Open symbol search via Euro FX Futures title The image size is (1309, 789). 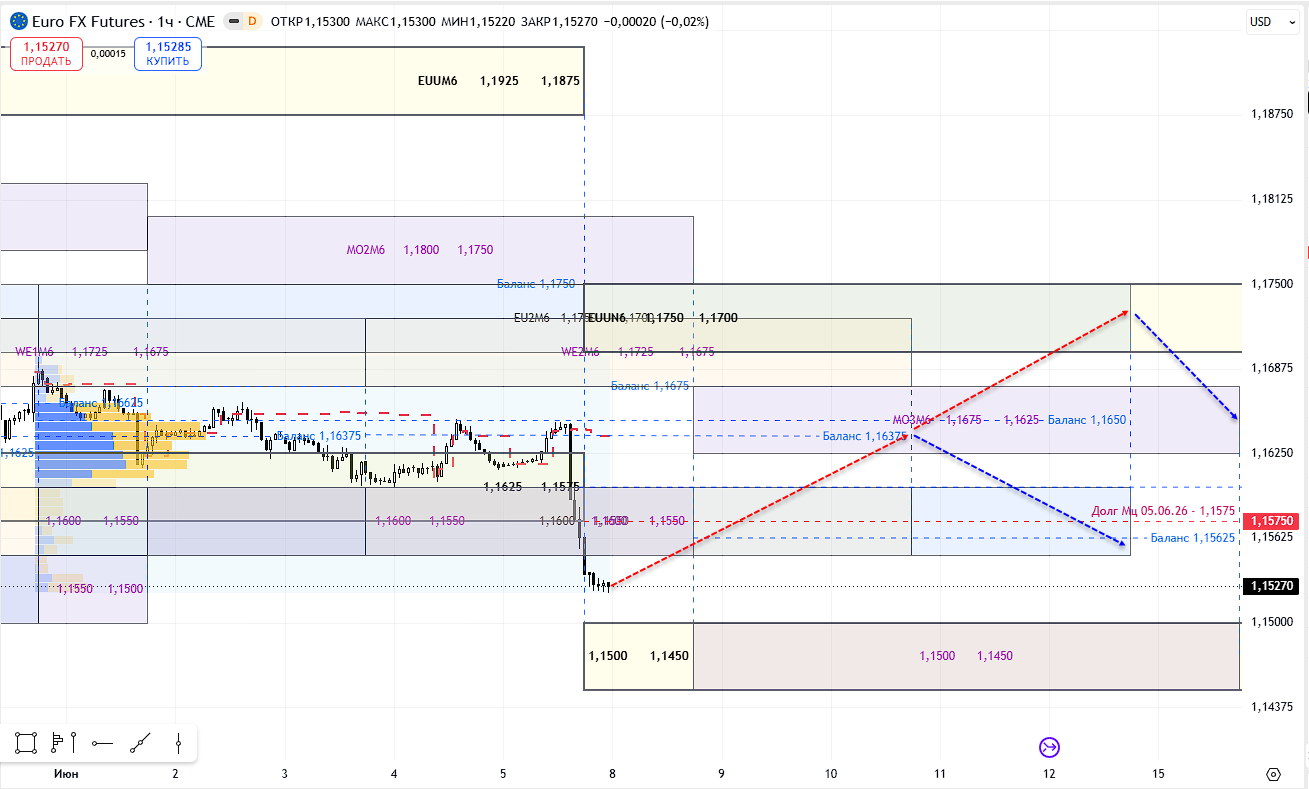(91, 21)
